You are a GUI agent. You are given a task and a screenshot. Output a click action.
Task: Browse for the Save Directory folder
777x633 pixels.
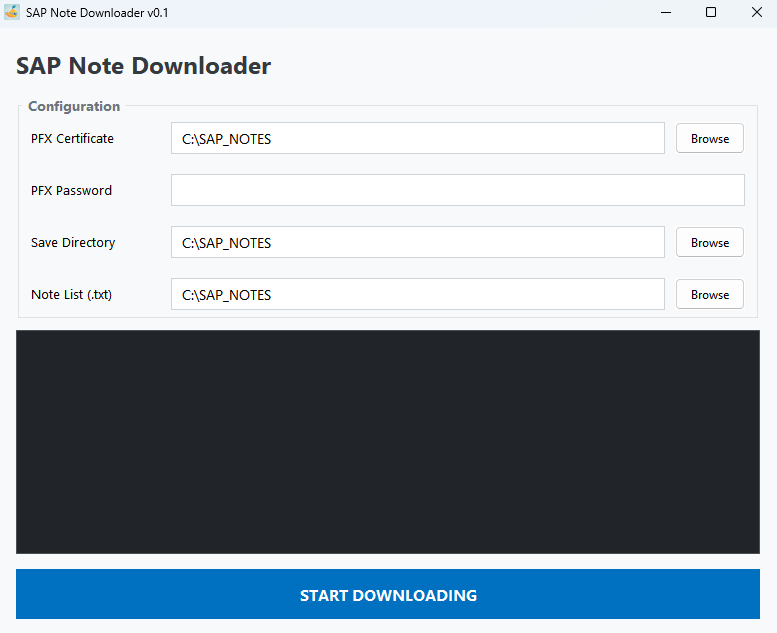click(x=710, y=242)
